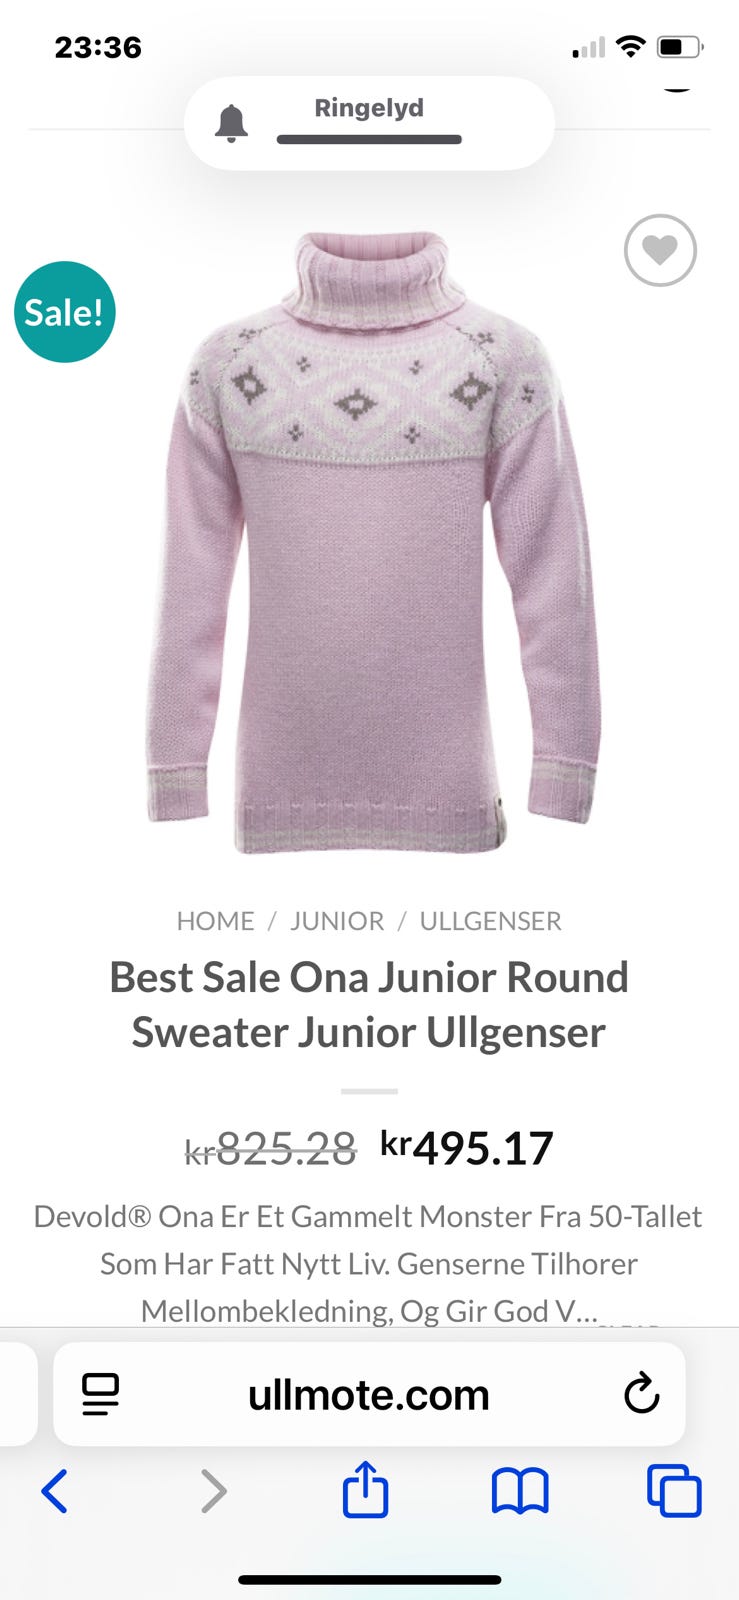
Task: Open the Safari share sheet
Action: pos(366,1489)
